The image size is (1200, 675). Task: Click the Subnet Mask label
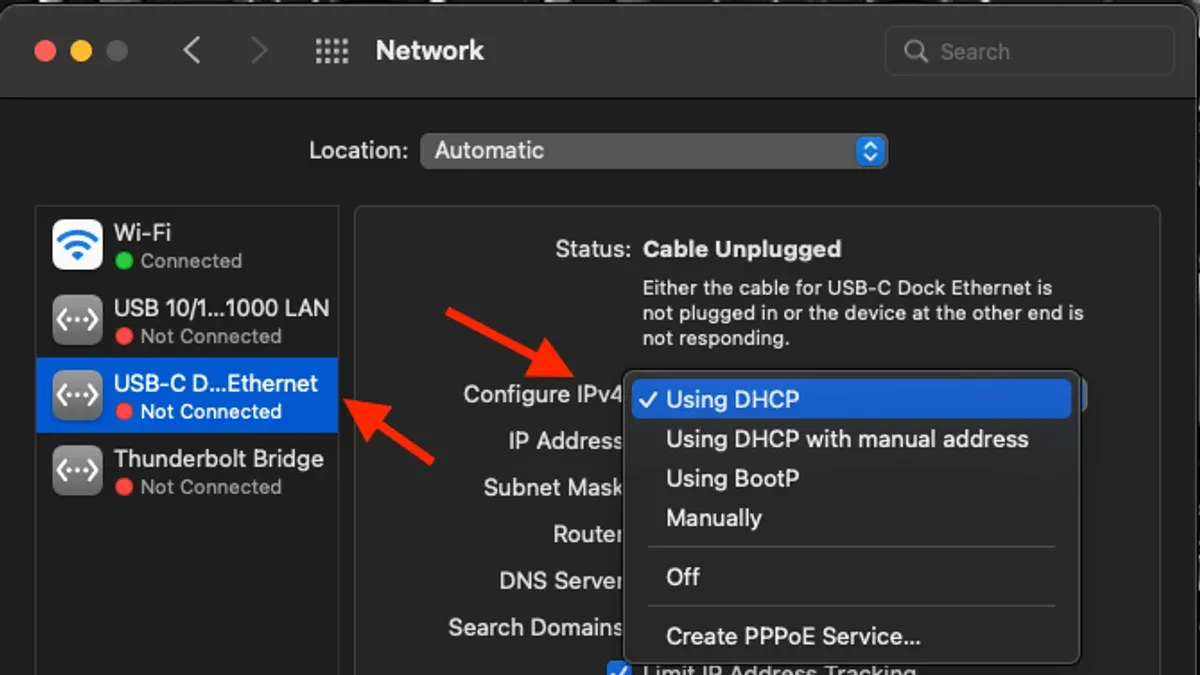pyautogui.click(x=553, y=487)
